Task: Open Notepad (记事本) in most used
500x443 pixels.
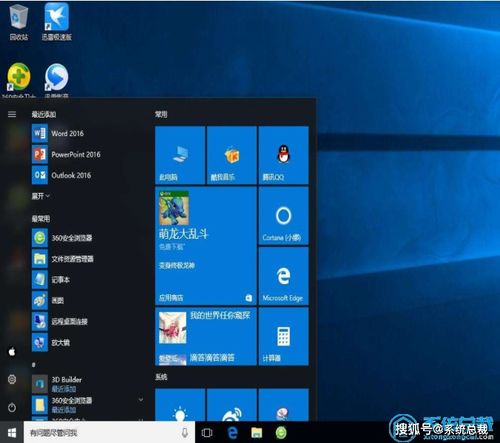Action: click(x=87, y=280)
